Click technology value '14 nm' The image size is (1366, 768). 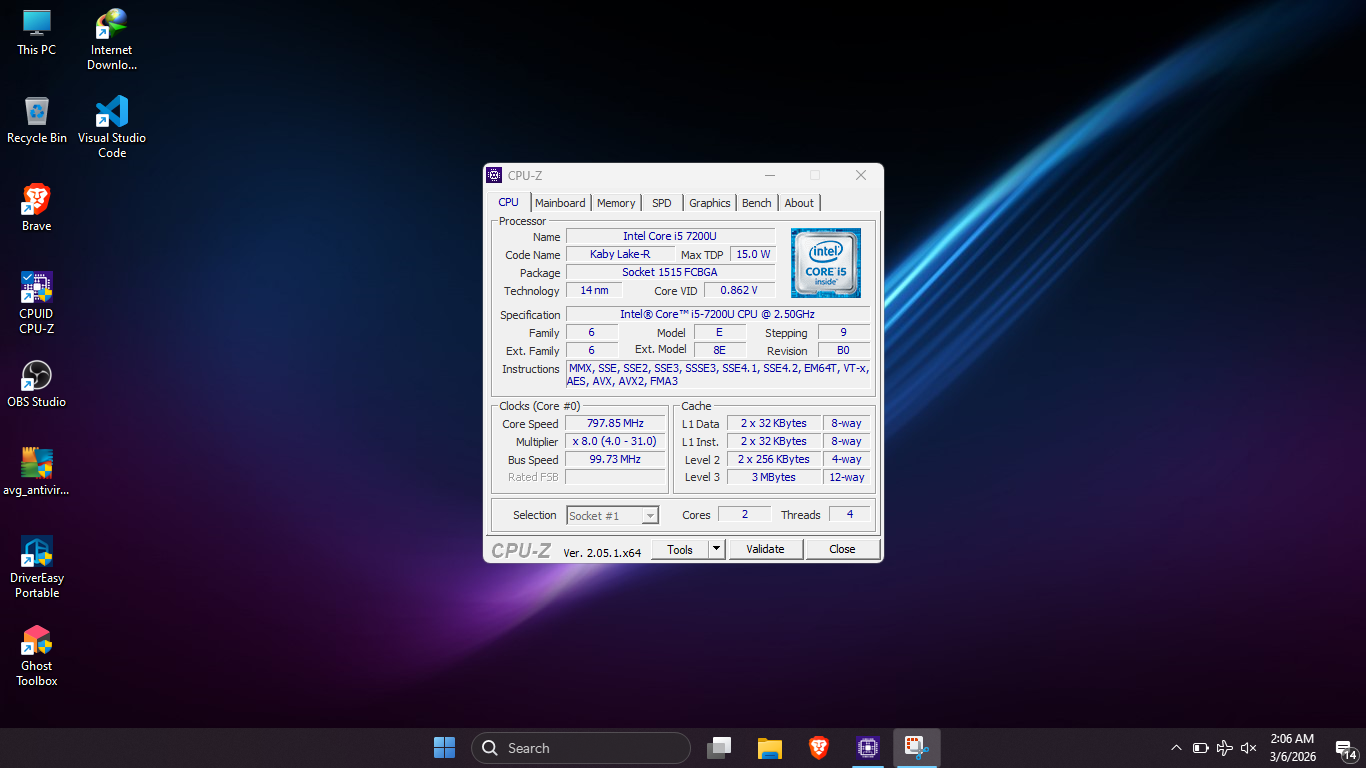pos(594,290)
